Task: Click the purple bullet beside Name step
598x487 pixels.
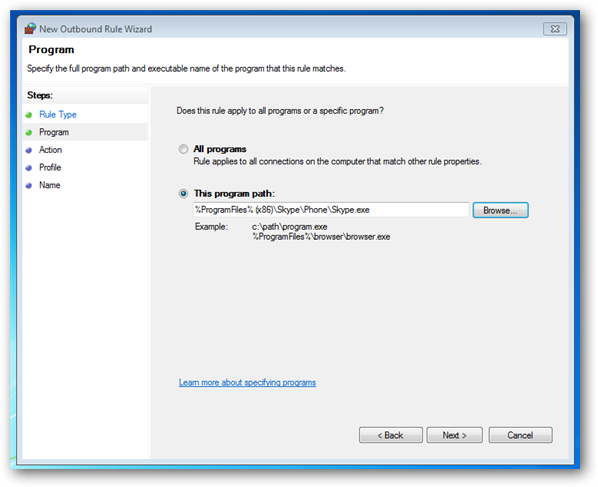Action: (x=29, y=186)
